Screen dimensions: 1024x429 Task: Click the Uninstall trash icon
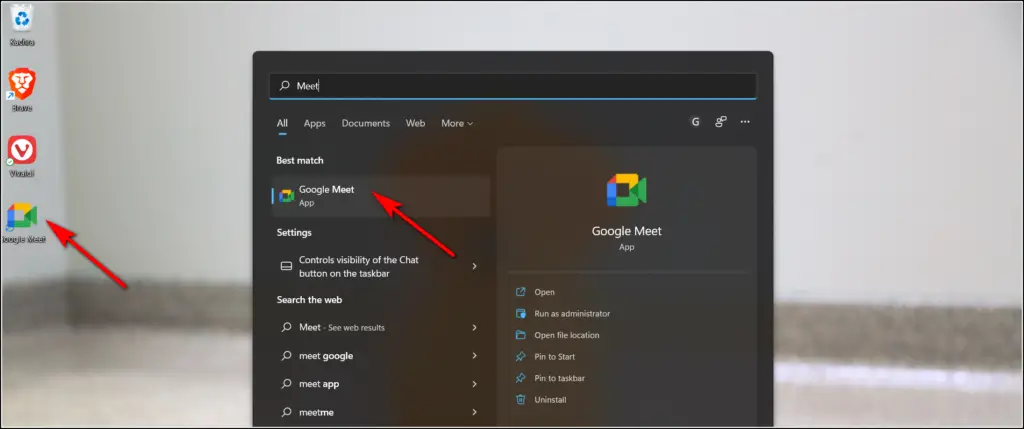click(520, 400)
